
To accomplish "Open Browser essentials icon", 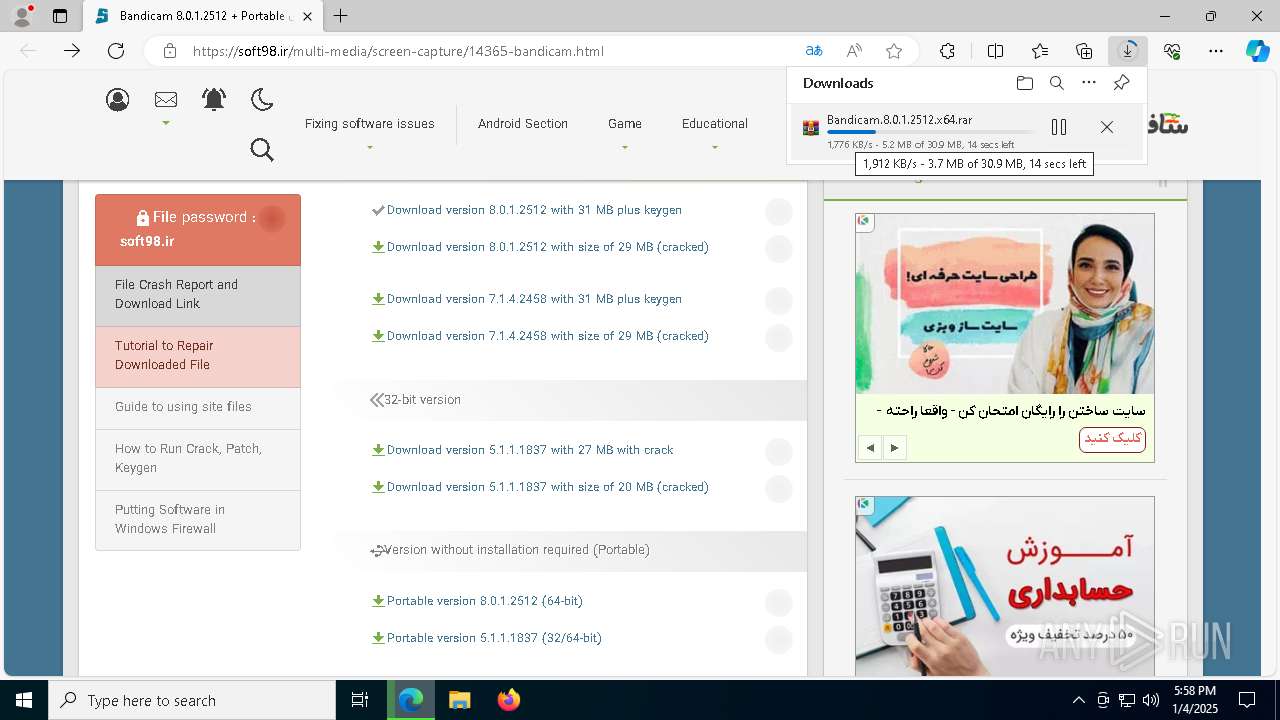I will pos(1172,51).
